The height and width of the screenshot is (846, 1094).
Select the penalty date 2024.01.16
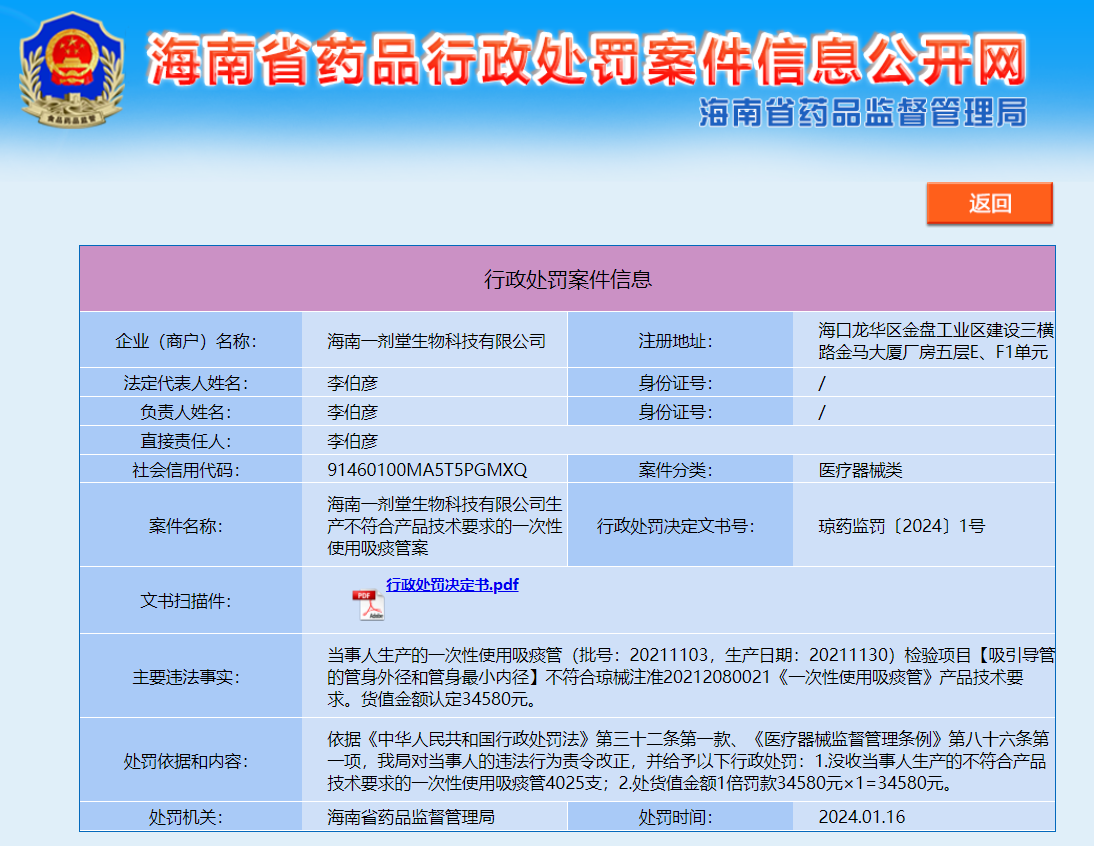pos(862,817)
